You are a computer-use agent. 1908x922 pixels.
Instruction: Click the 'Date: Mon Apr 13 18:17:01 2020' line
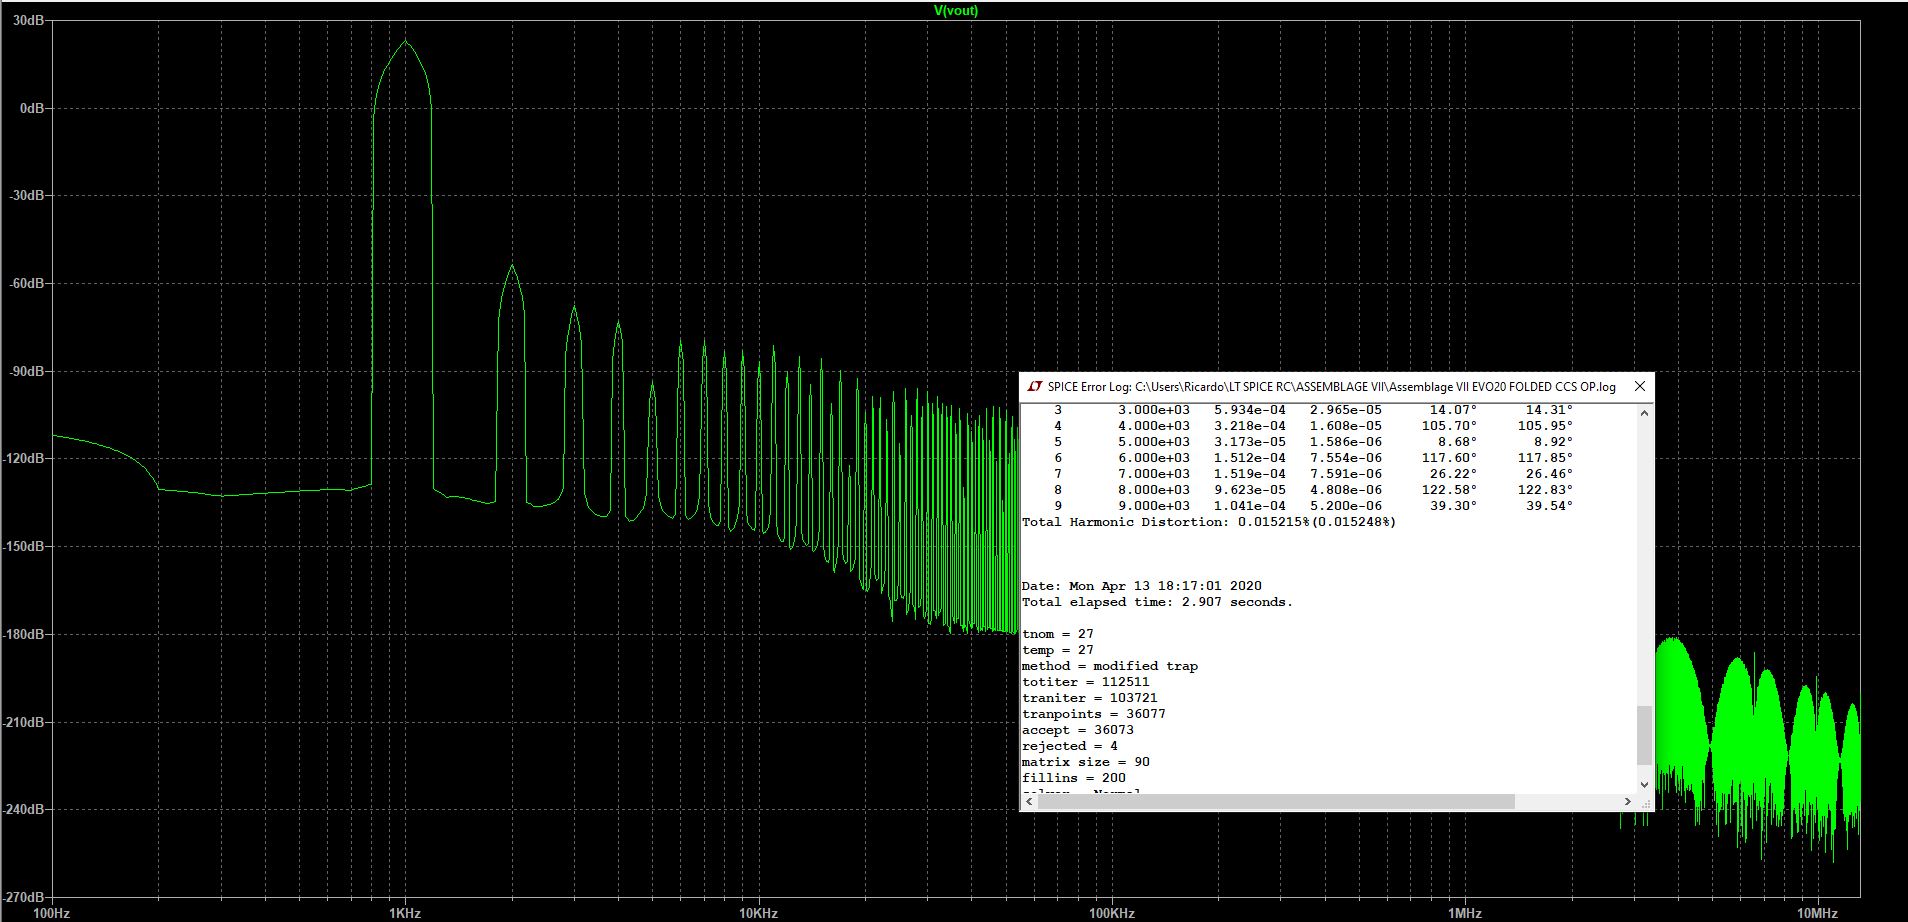(1142, 586)
